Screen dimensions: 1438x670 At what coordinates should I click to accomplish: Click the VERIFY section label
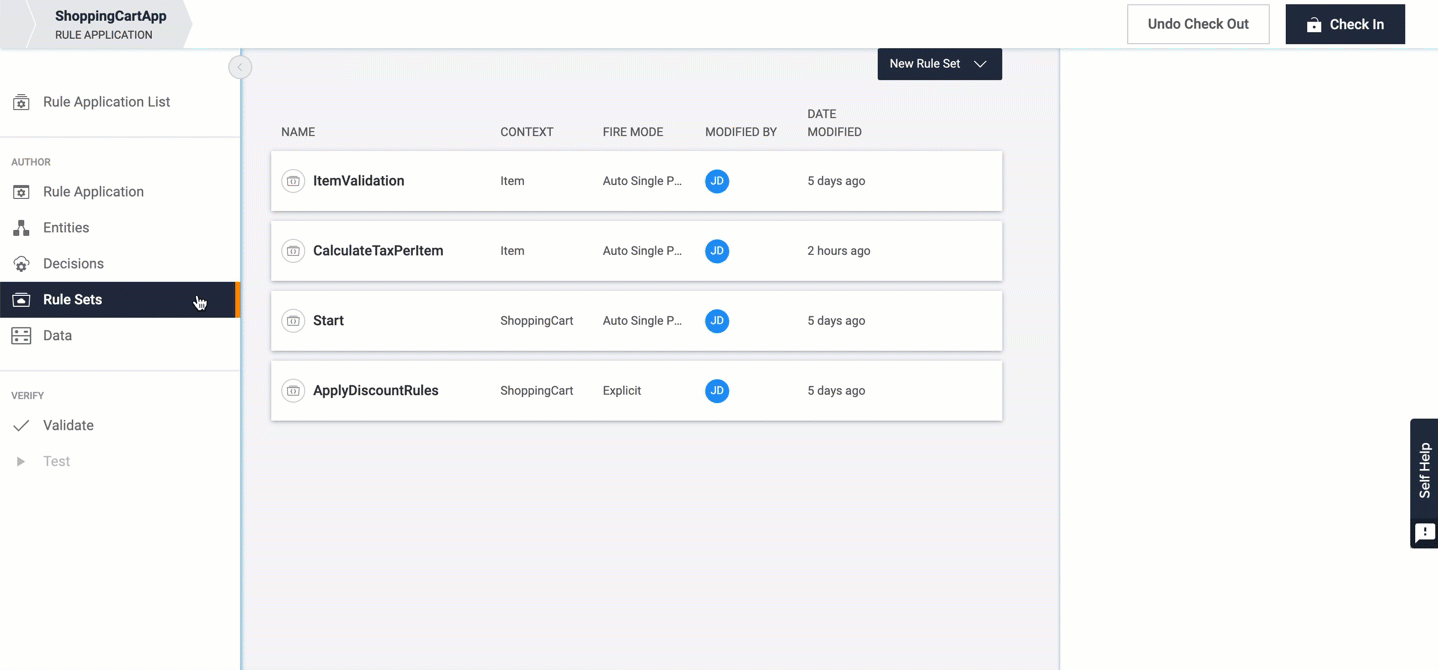pos(27,396)
